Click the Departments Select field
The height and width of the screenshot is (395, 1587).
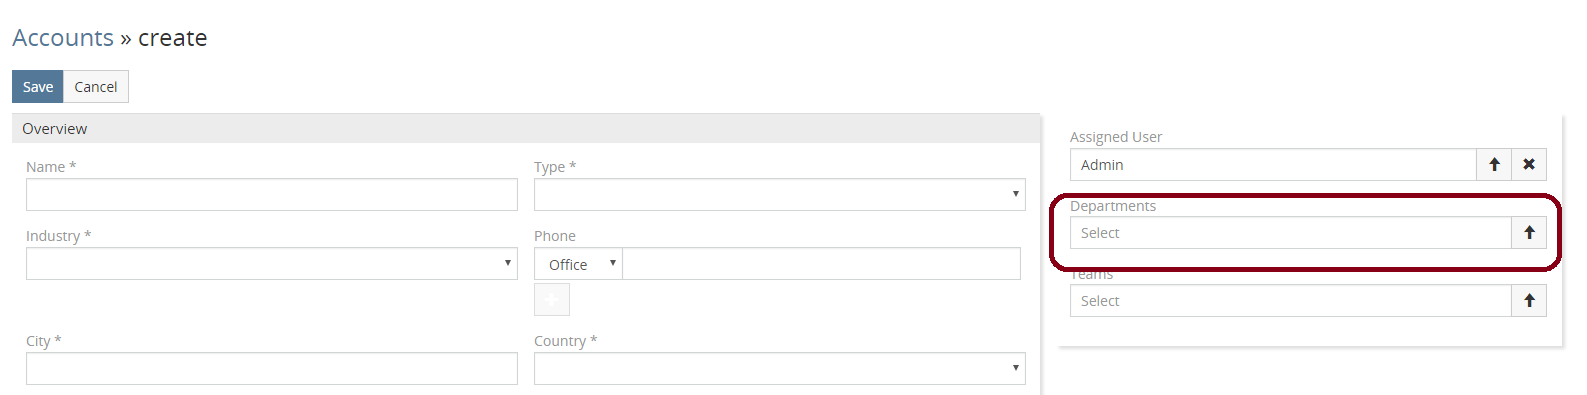point(1291,233)
